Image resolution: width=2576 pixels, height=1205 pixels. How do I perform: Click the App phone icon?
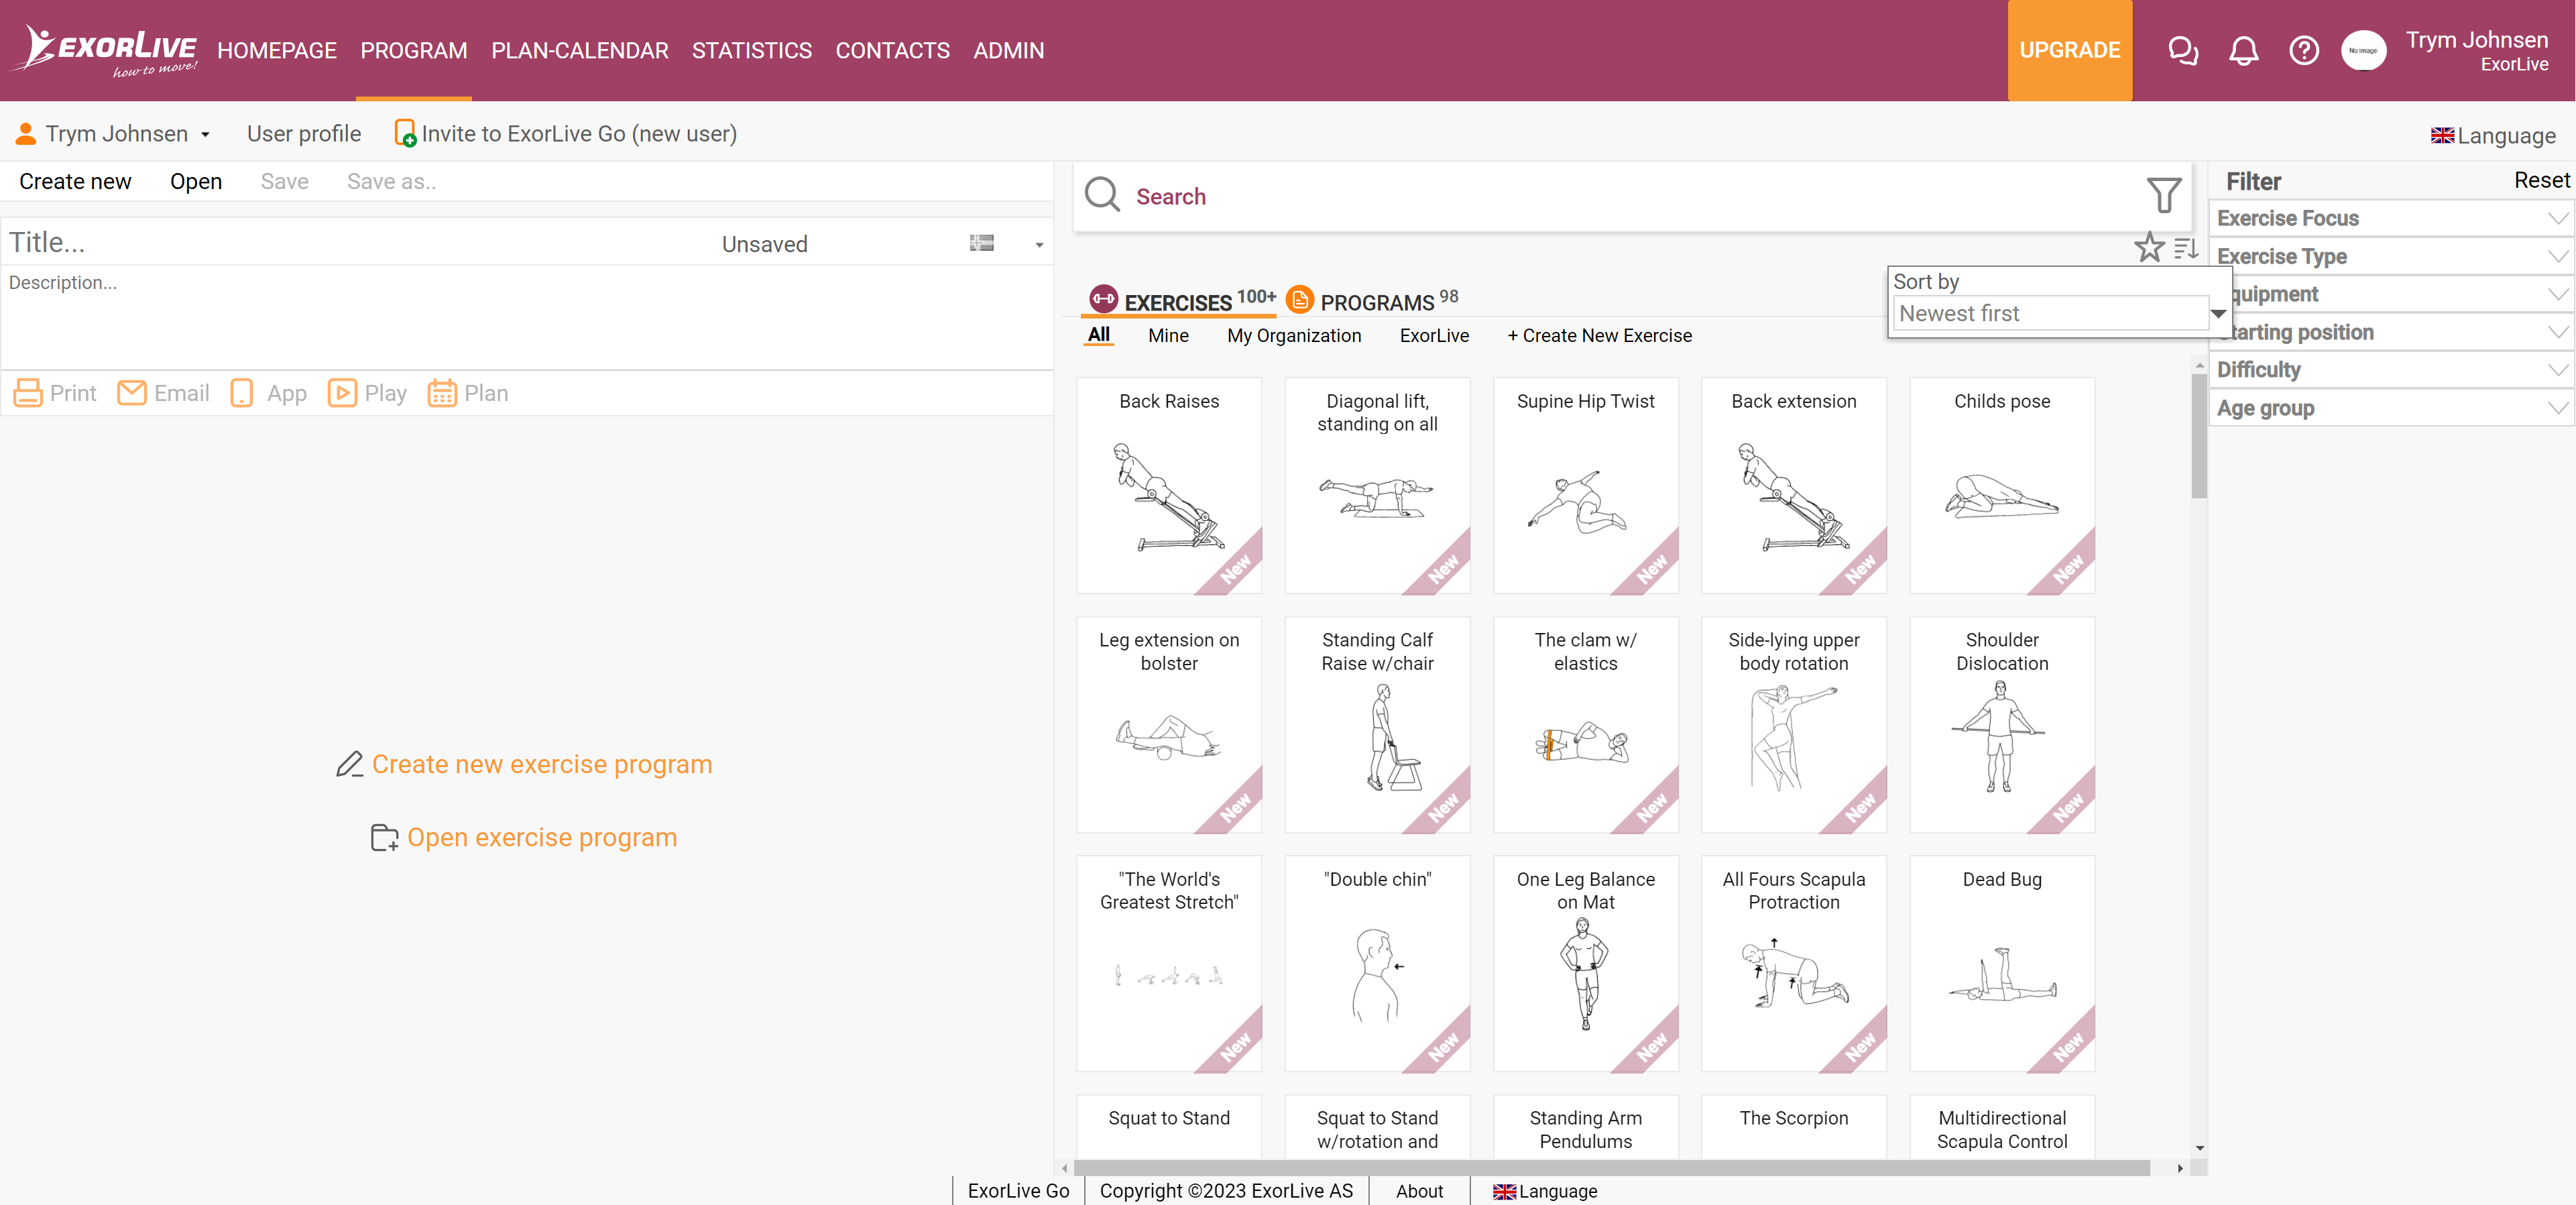(241, 393)
